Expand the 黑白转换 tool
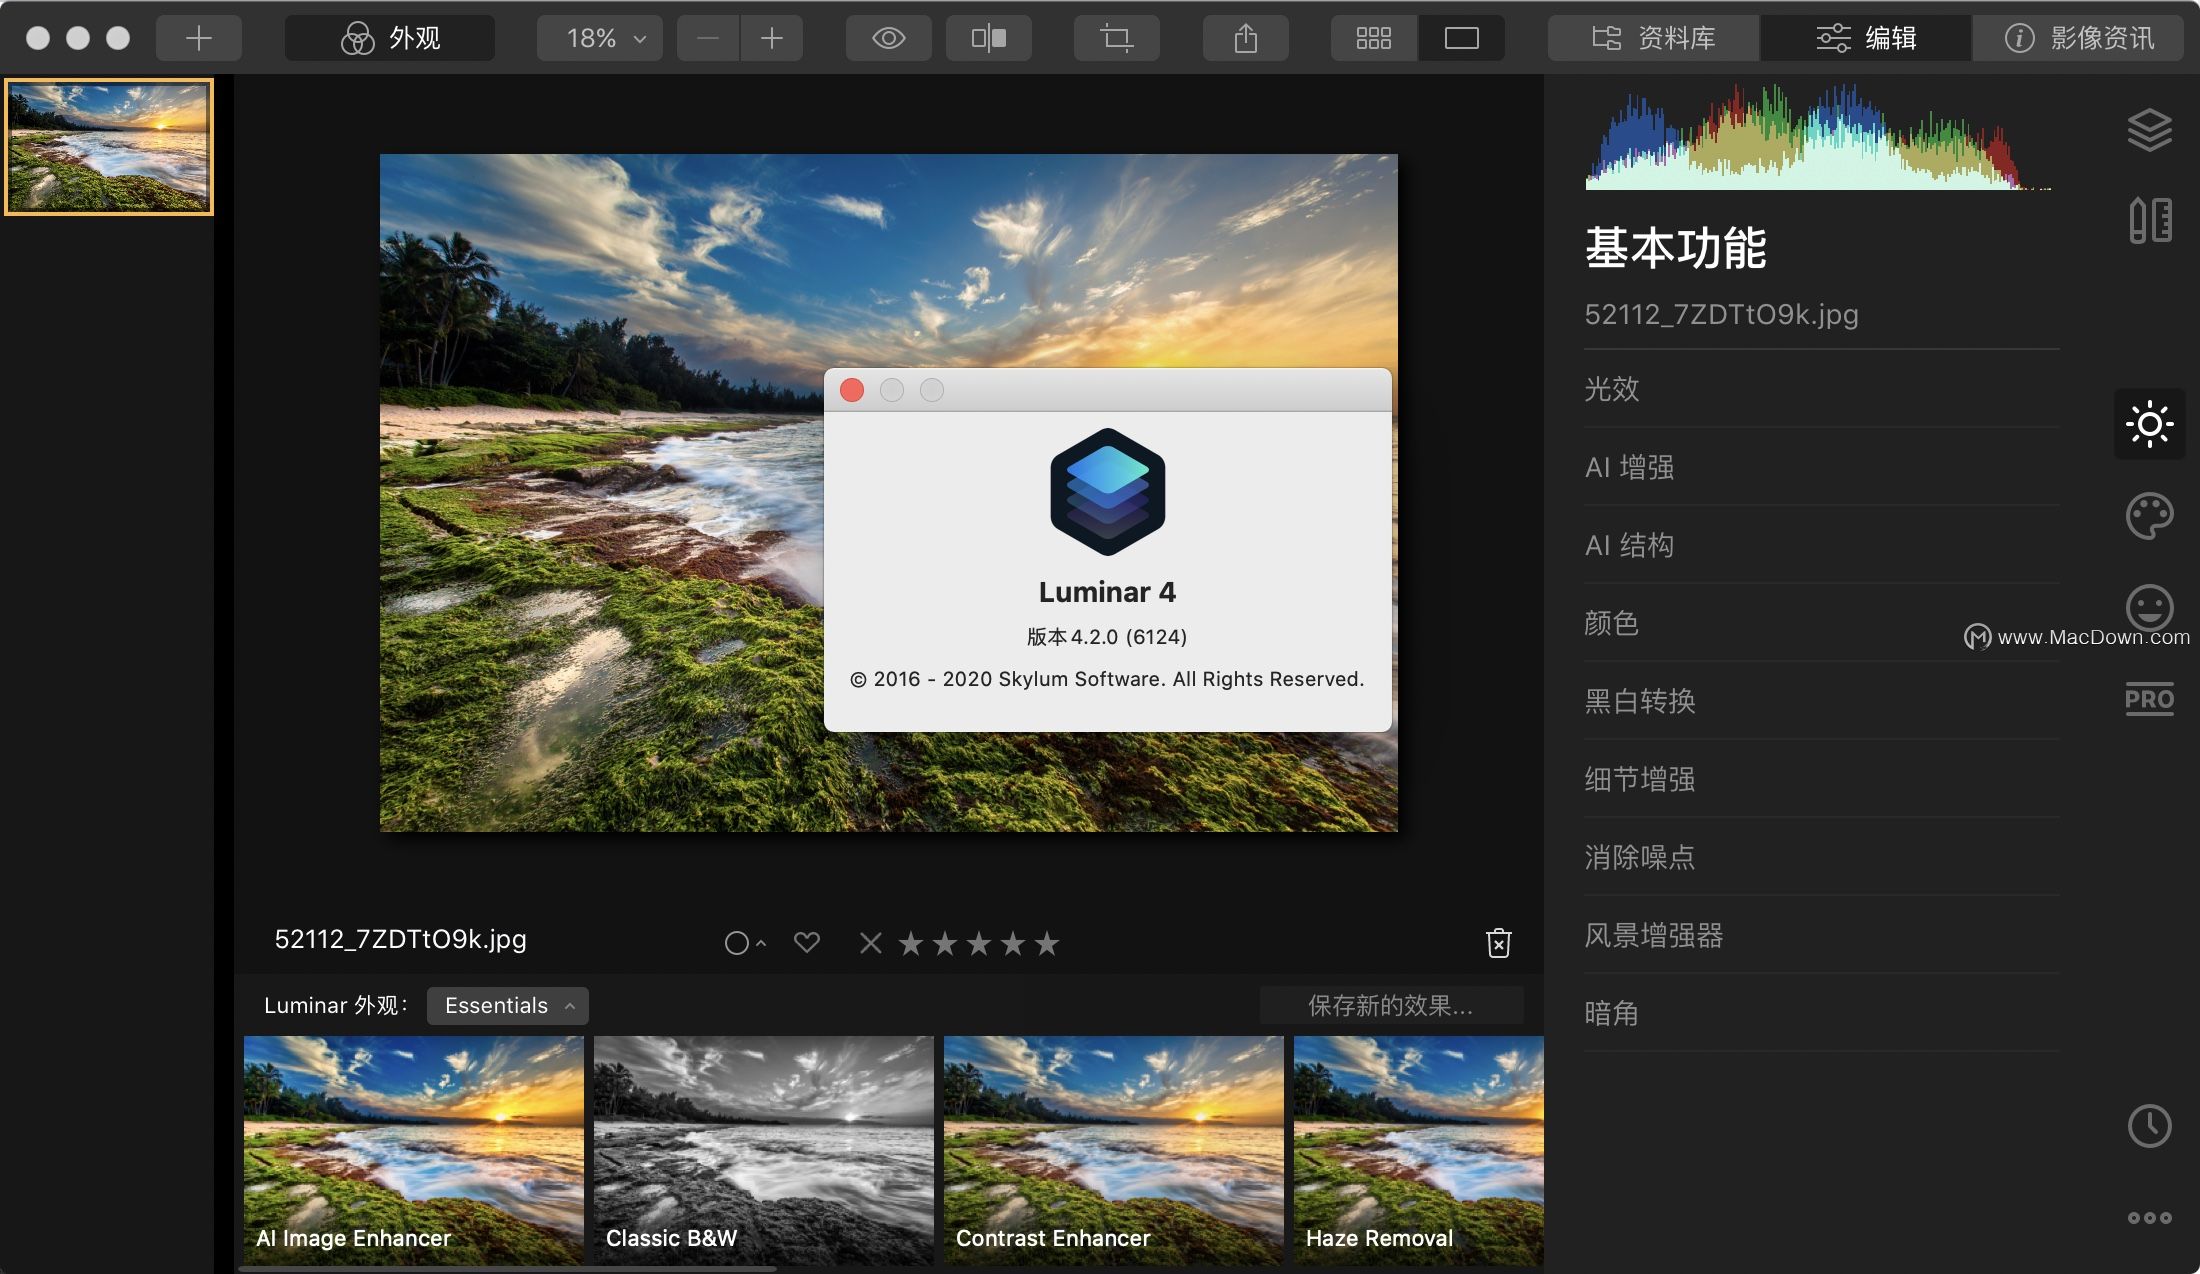The width and height of the screenshot is (2200, 1274). click(1821, 701)
